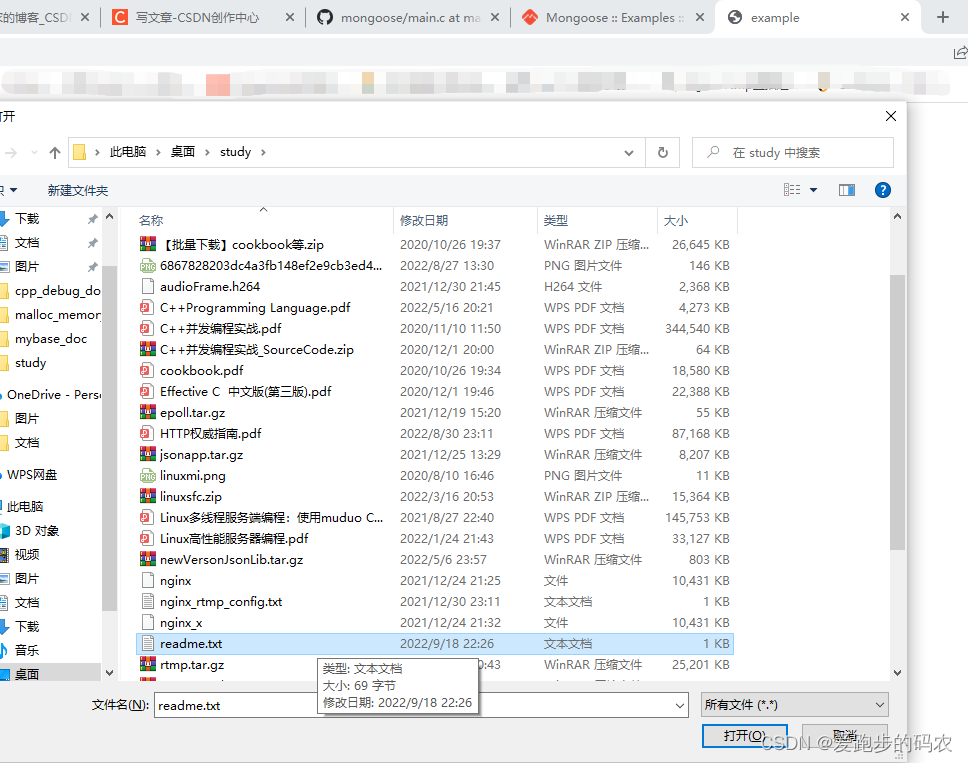
Task: Click the refresh icon beside the path bar
Action: [x=662, y=152]
